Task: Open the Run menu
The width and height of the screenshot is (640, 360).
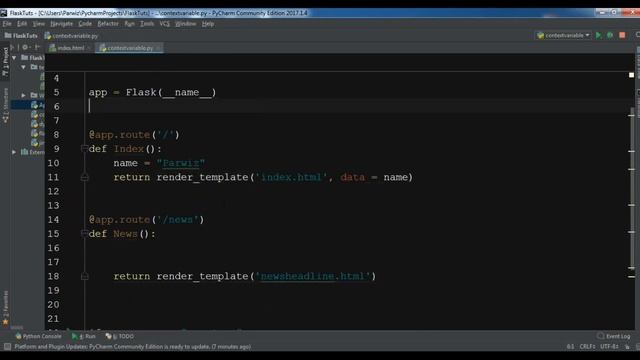Action: coord(129,24)
